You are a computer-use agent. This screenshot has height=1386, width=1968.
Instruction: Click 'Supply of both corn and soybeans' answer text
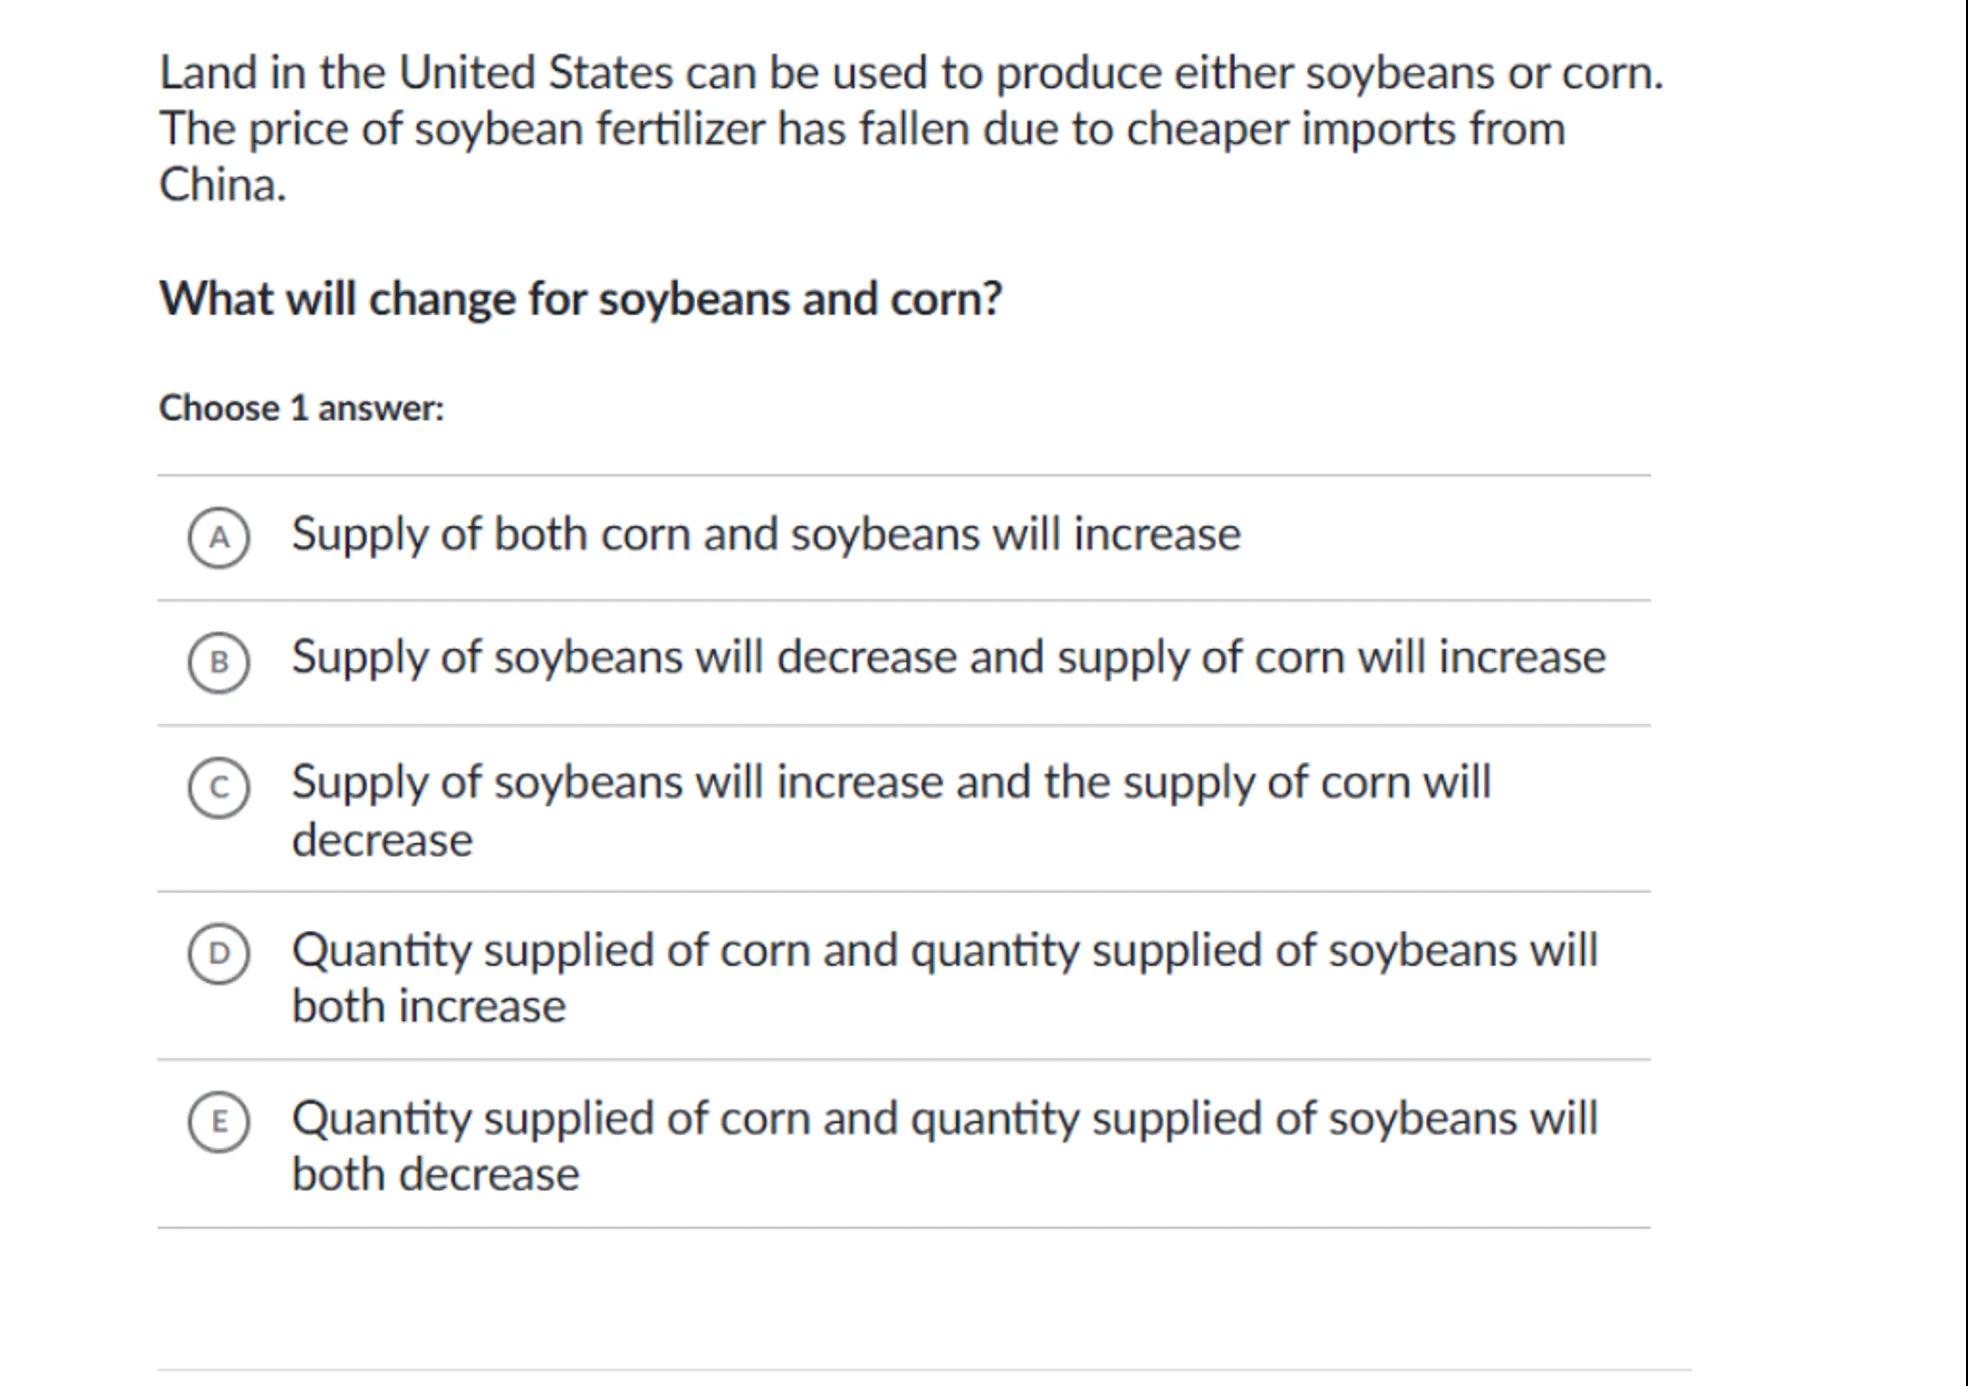point(765,534)
